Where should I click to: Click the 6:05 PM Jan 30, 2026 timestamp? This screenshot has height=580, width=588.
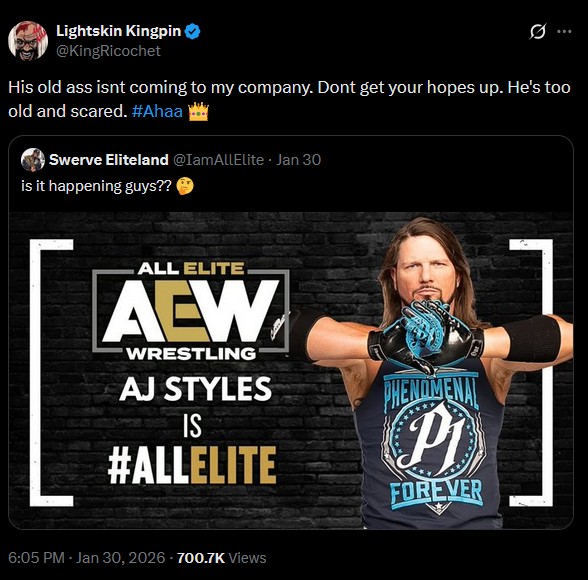(87, 558)
